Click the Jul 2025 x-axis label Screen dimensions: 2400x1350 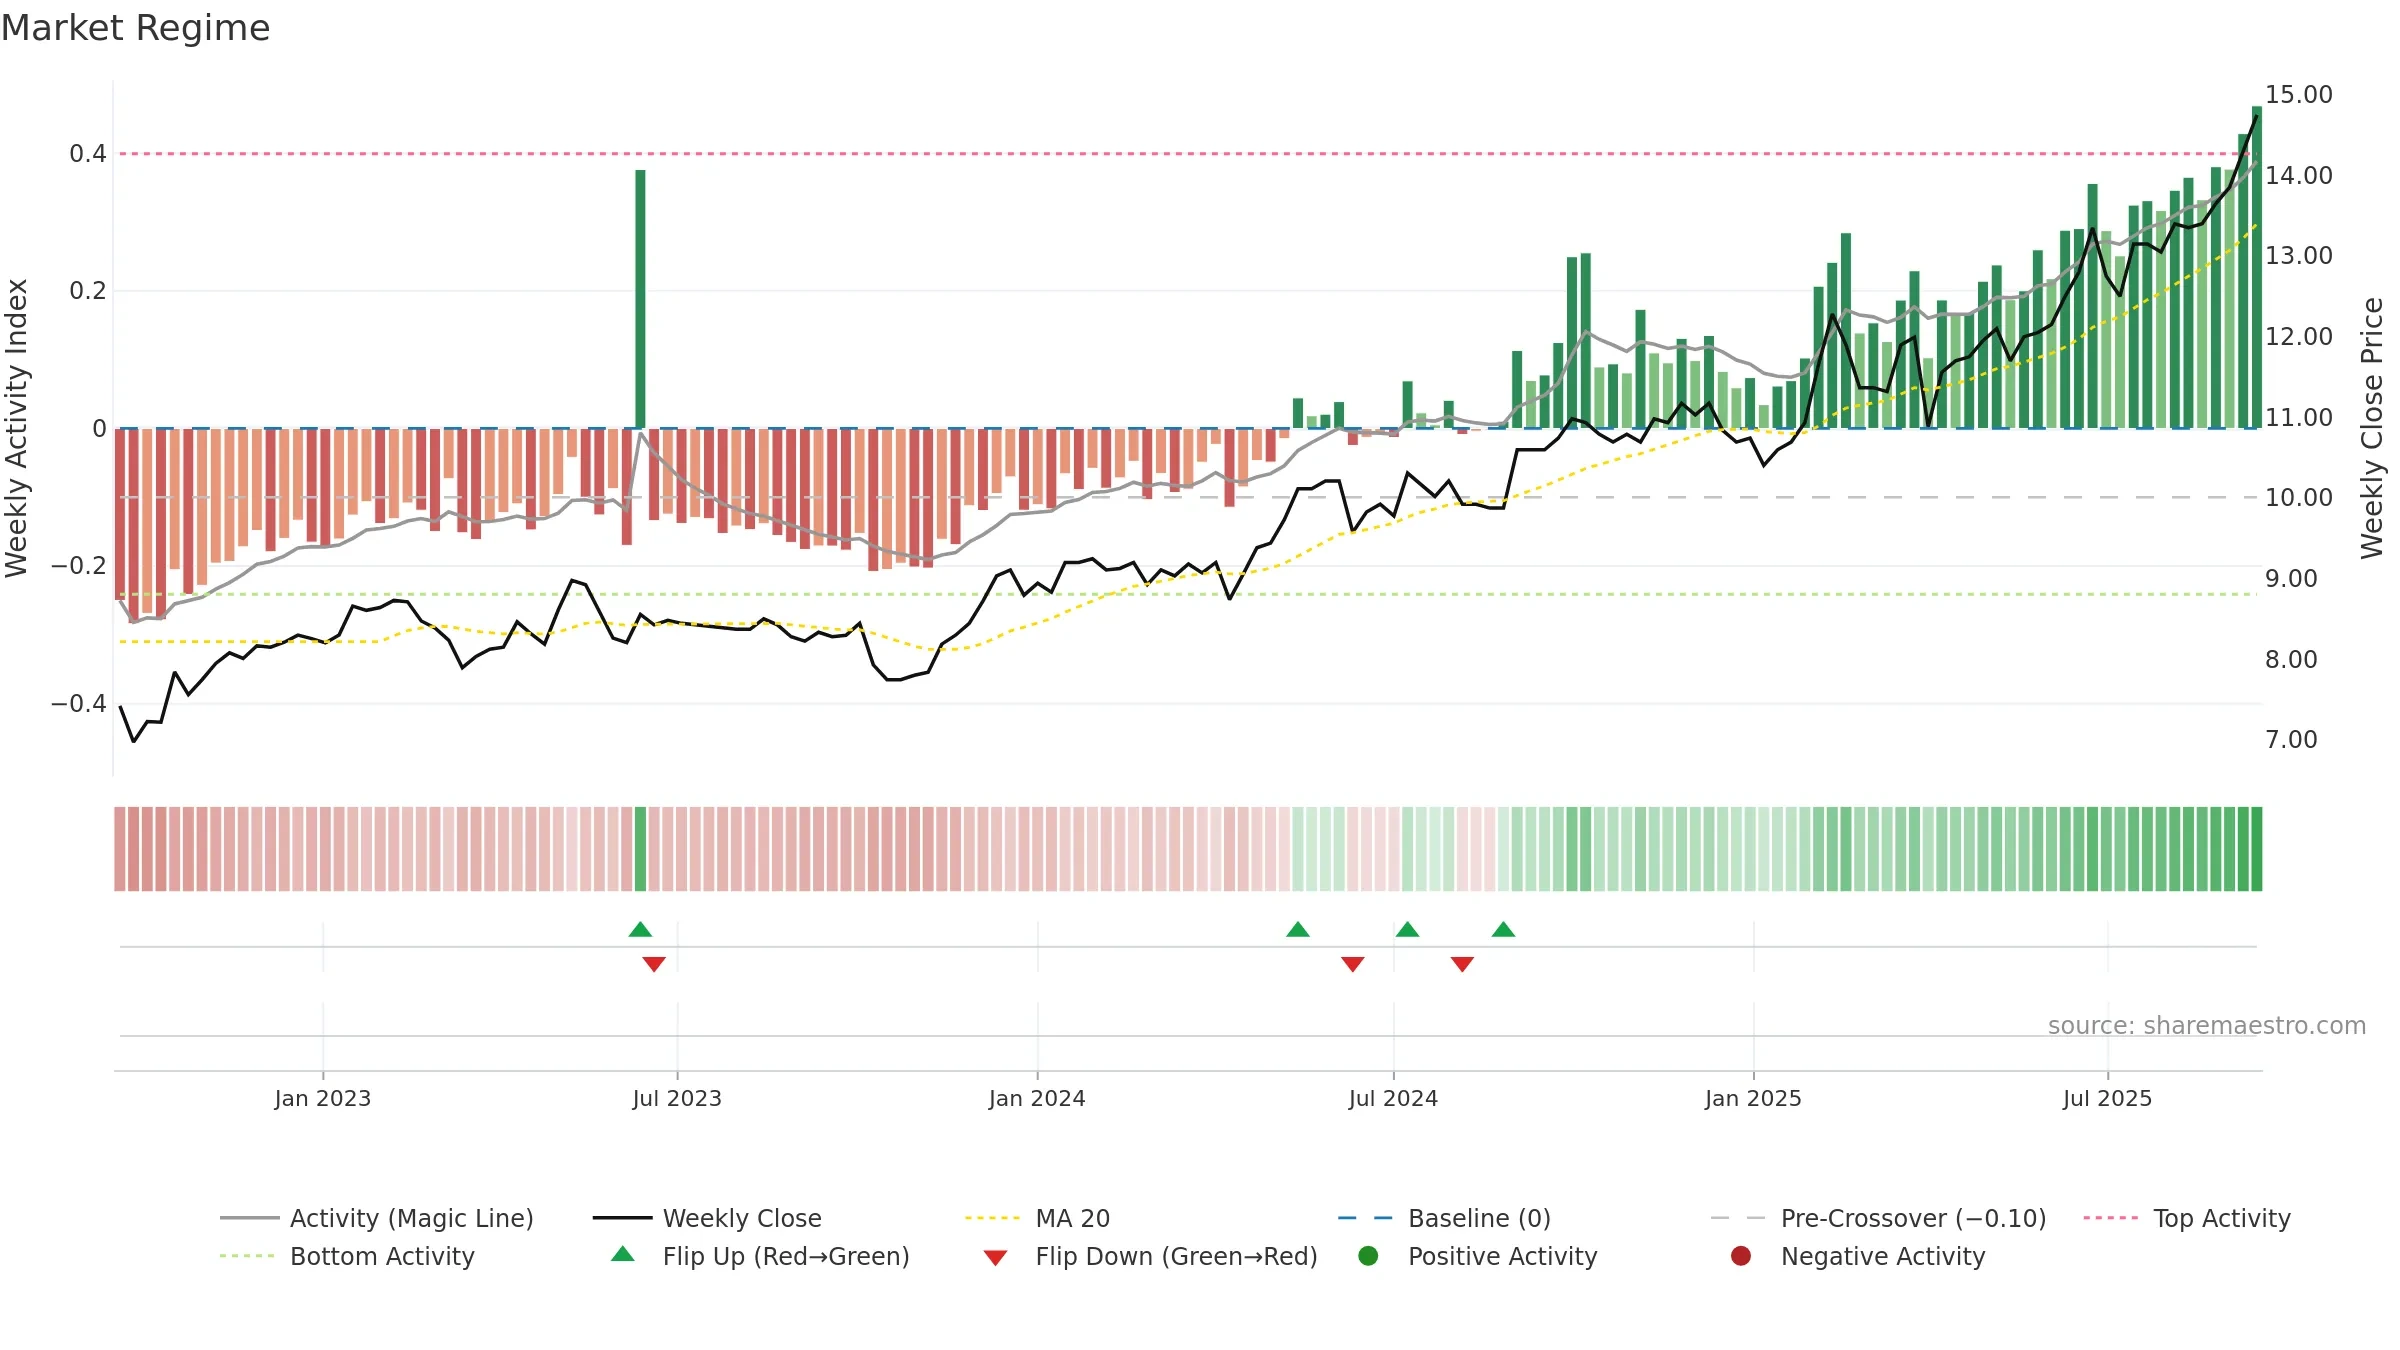tap(2107, 1099)
